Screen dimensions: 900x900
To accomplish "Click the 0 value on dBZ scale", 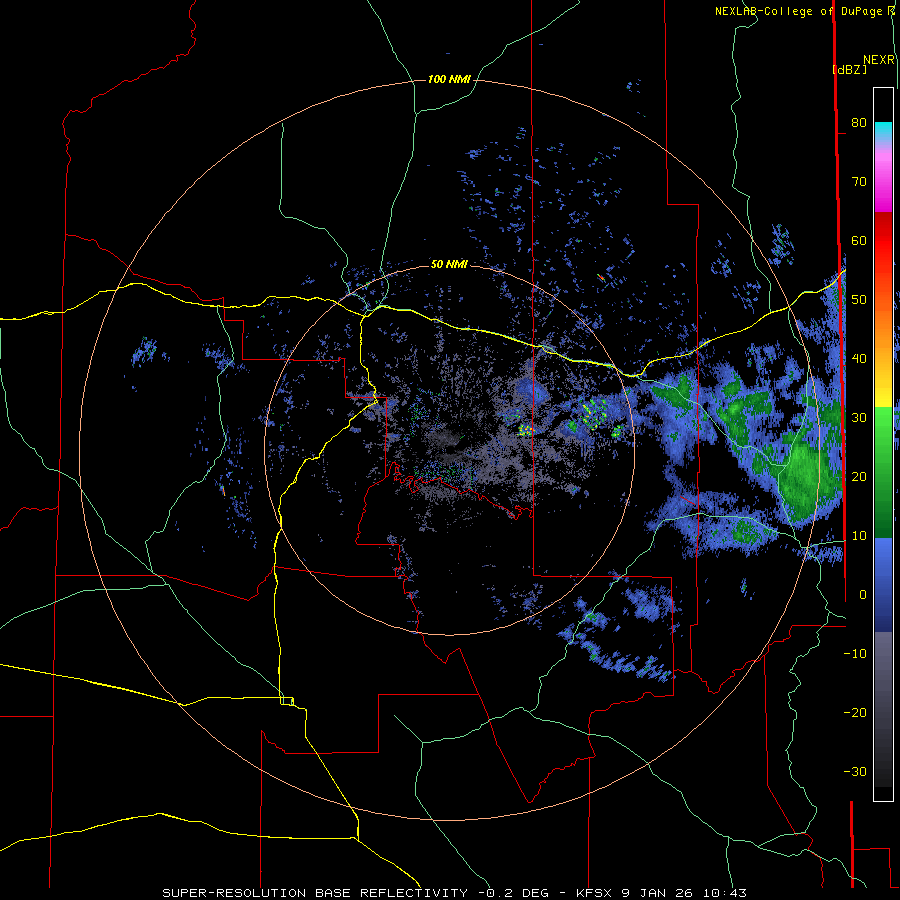I will 863,595.
